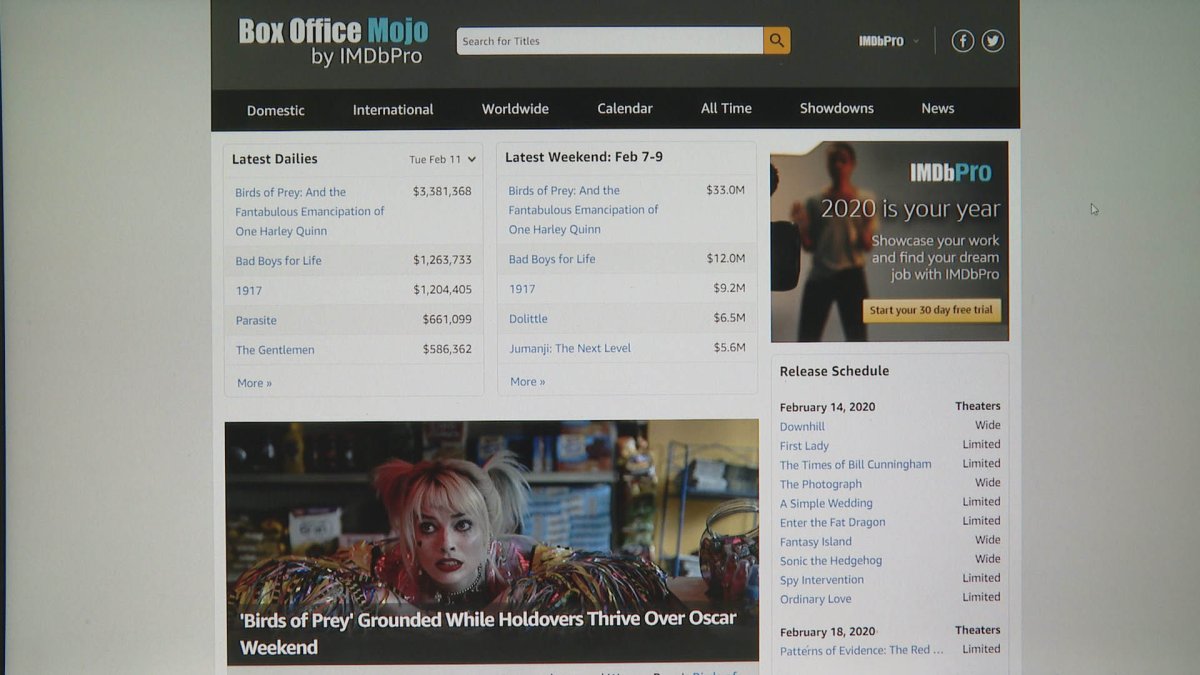Open Birds of Prey in Latest Dailies
1200x675 pixels.
(x=310, y=211)
